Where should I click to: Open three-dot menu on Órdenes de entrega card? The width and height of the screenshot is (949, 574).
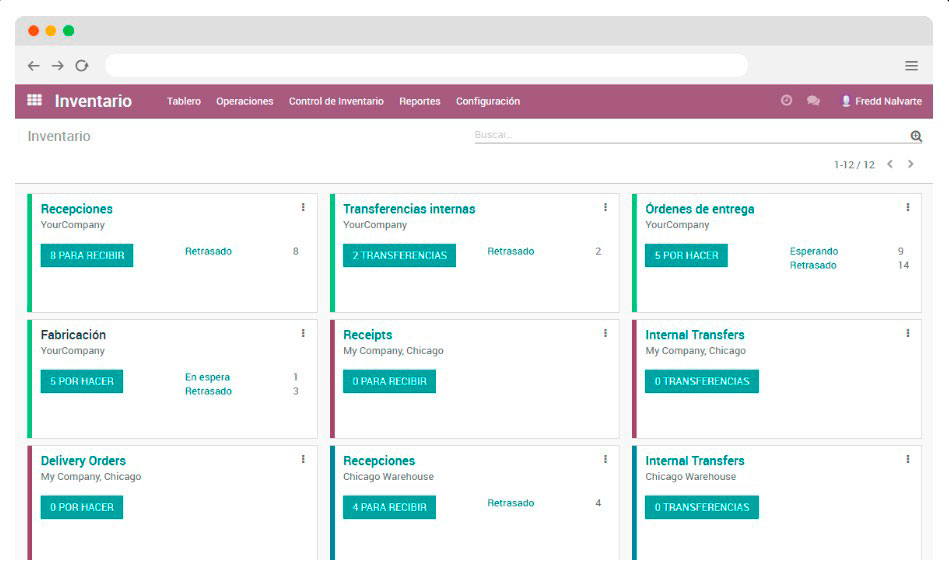tap(907, 208)
